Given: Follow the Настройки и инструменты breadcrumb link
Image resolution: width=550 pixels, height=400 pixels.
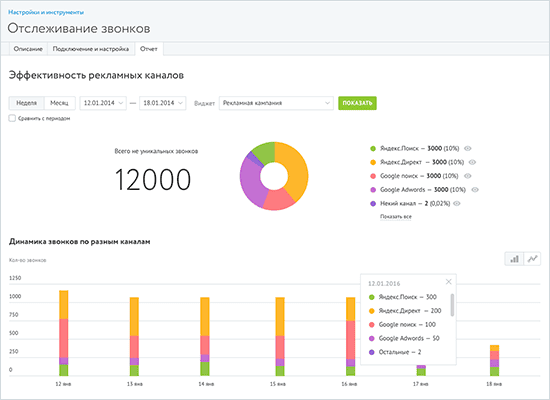Looking at the screenshot, I should pos(46,12).
